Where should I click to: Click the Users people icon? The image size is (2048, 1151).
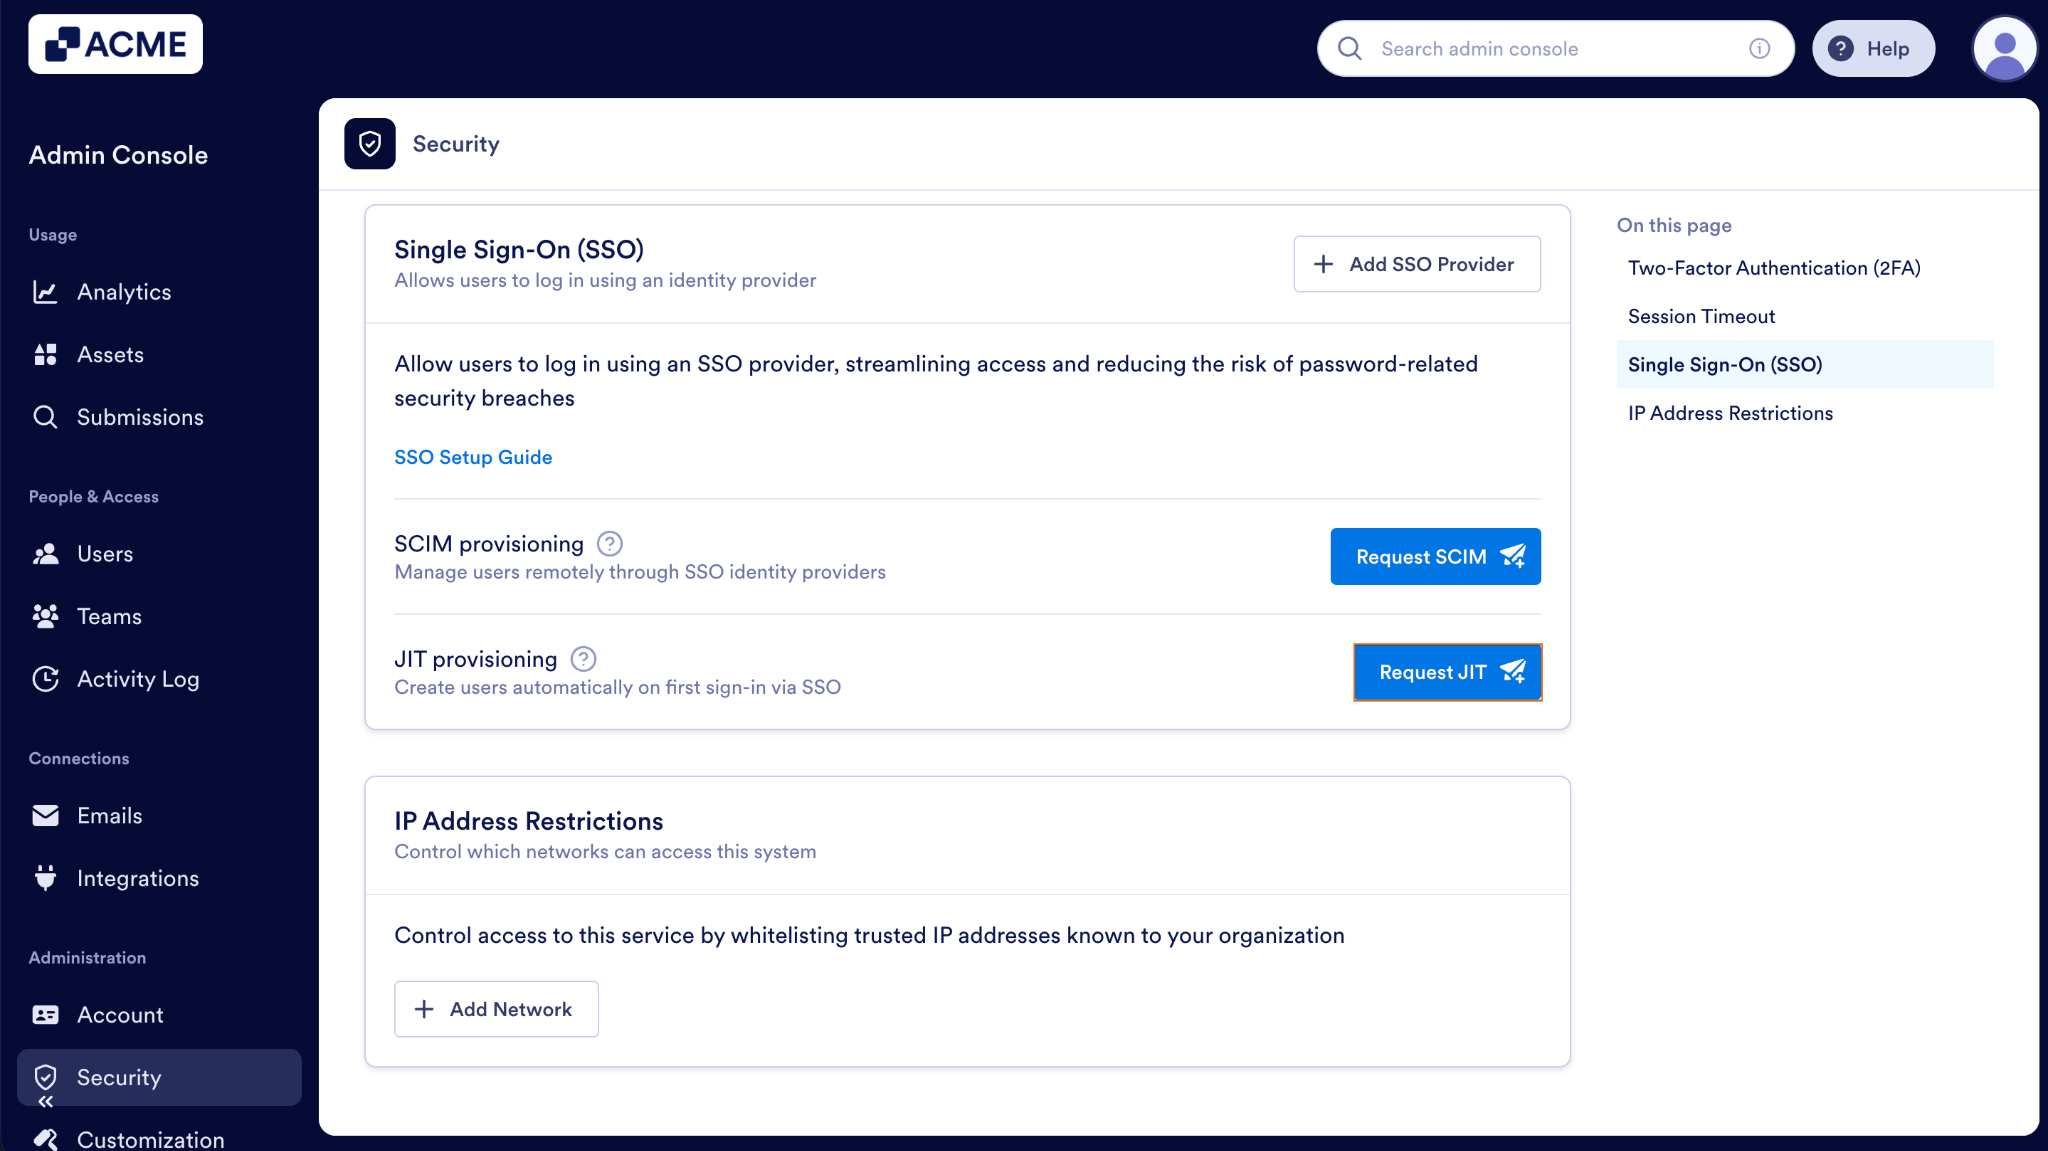(45, 554)
